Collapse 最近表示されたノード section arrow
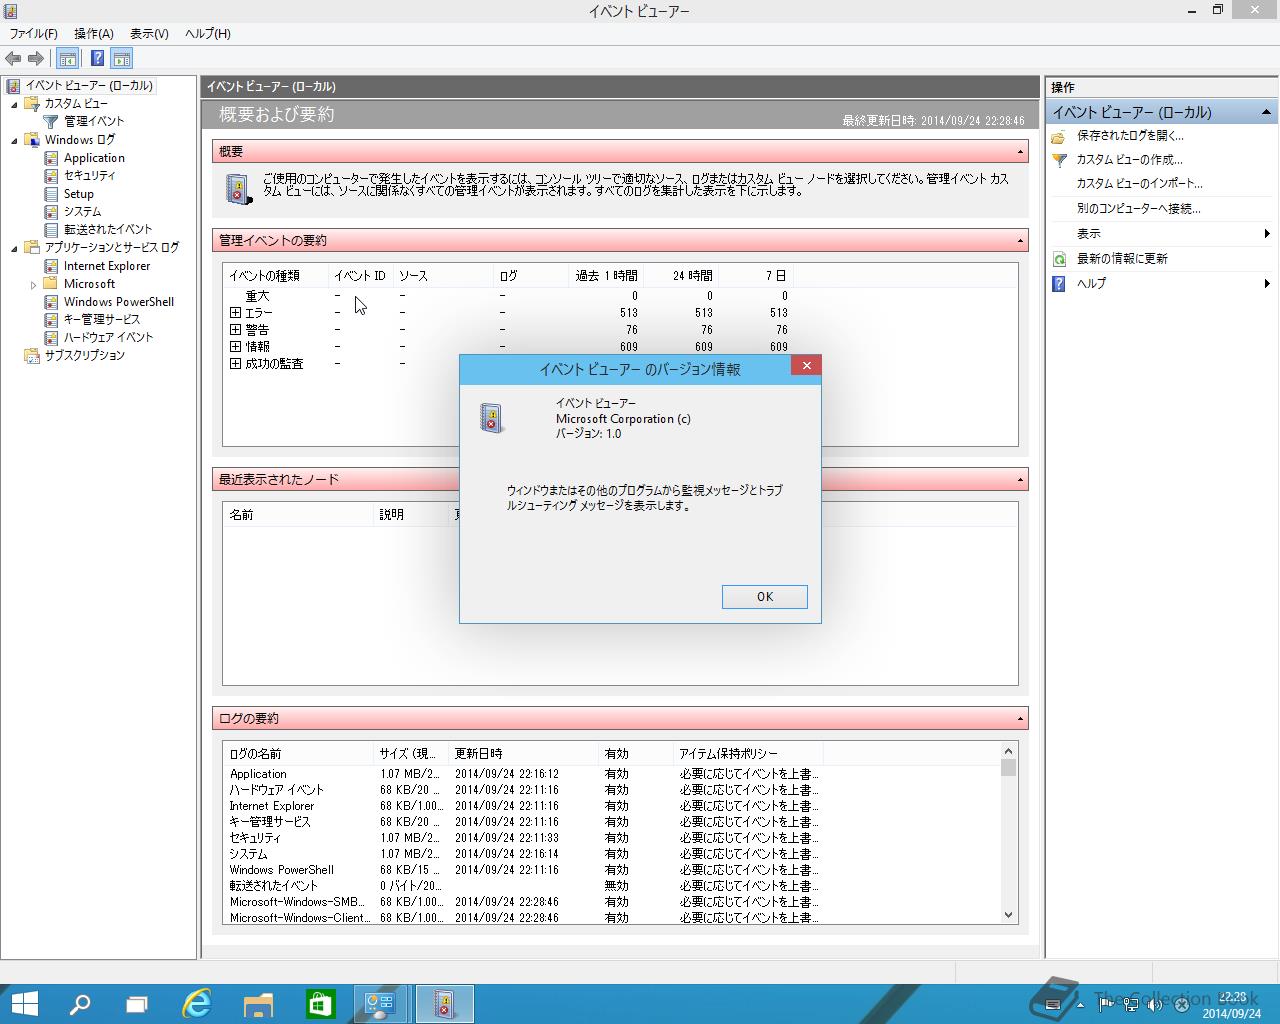 click(x=1020, y=480)
